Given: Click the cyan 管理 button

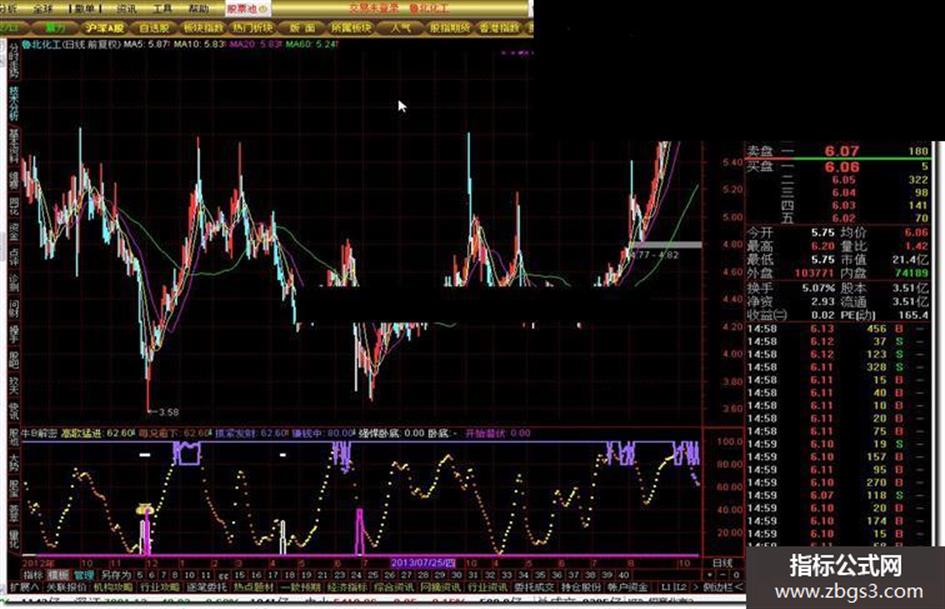Looking at the screenshot, I should point(84,575).
